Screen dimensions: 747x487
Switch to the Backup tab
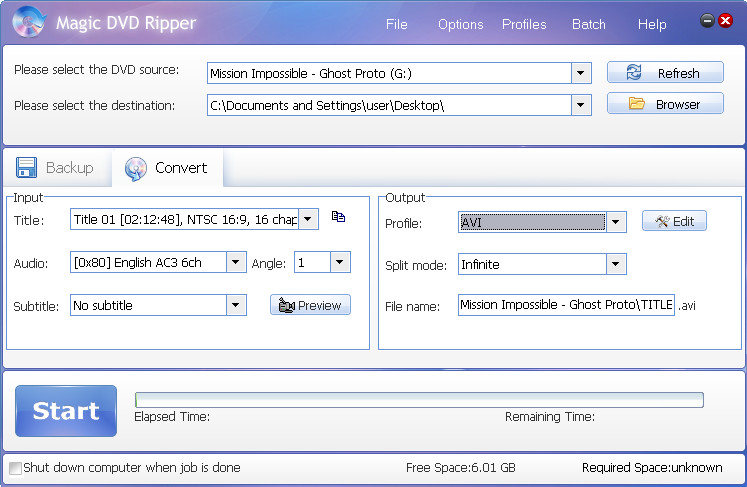pyautogui.click(x=56, y=168)
